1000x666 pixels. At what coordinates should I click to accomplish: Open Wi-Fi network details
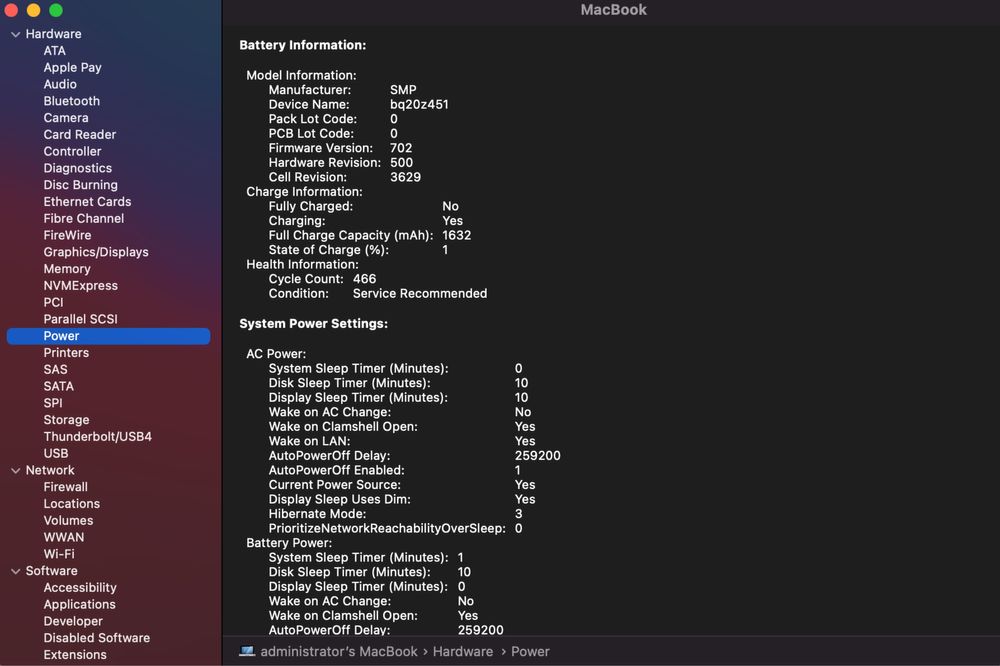pos(59,554)
